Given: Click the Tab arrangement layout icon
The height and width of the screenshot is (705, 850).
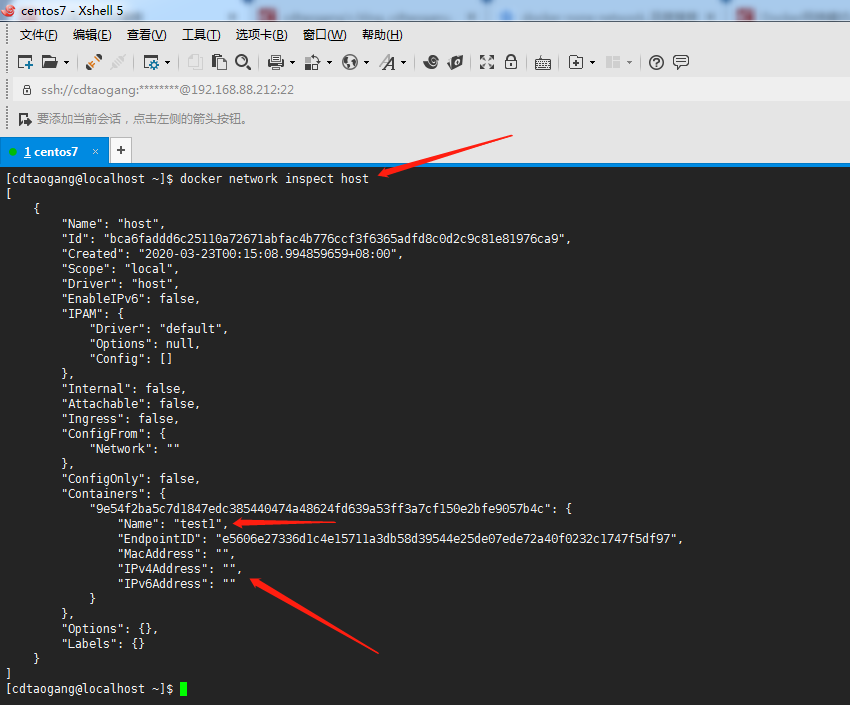Looking at the screenshot, I should tap(613, 62).
